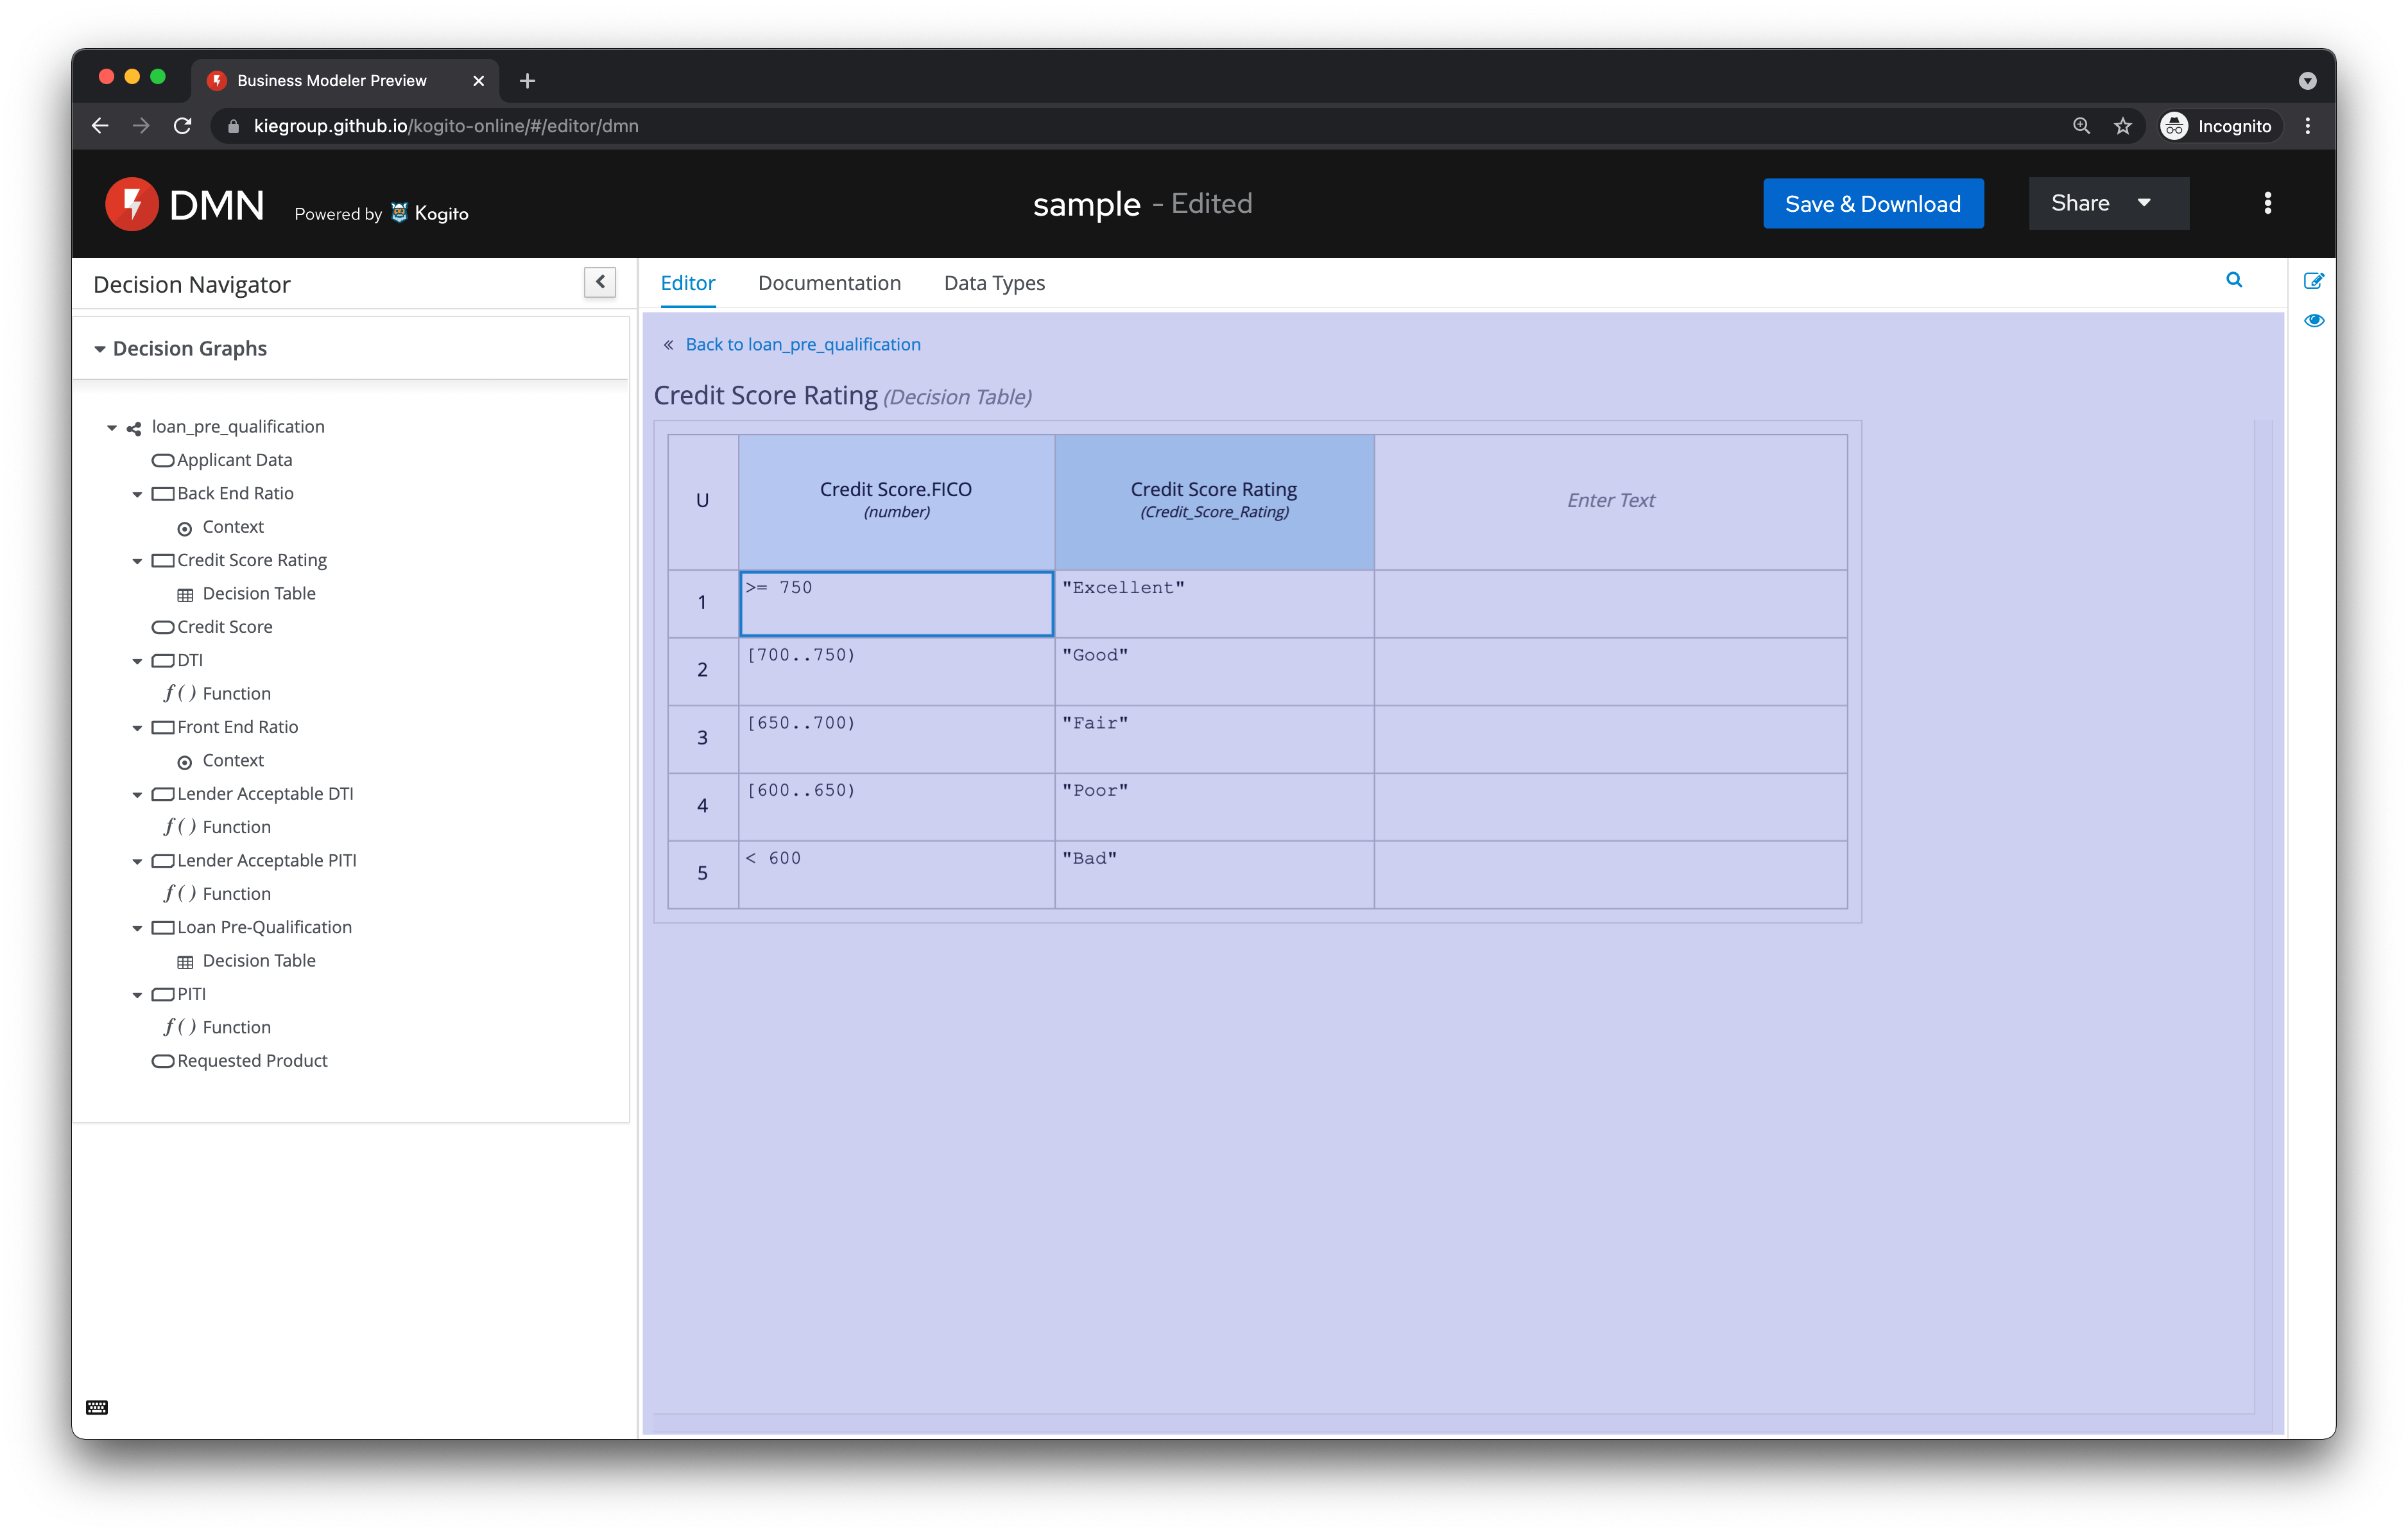Switch to the Editor tab

click(688, 283)
